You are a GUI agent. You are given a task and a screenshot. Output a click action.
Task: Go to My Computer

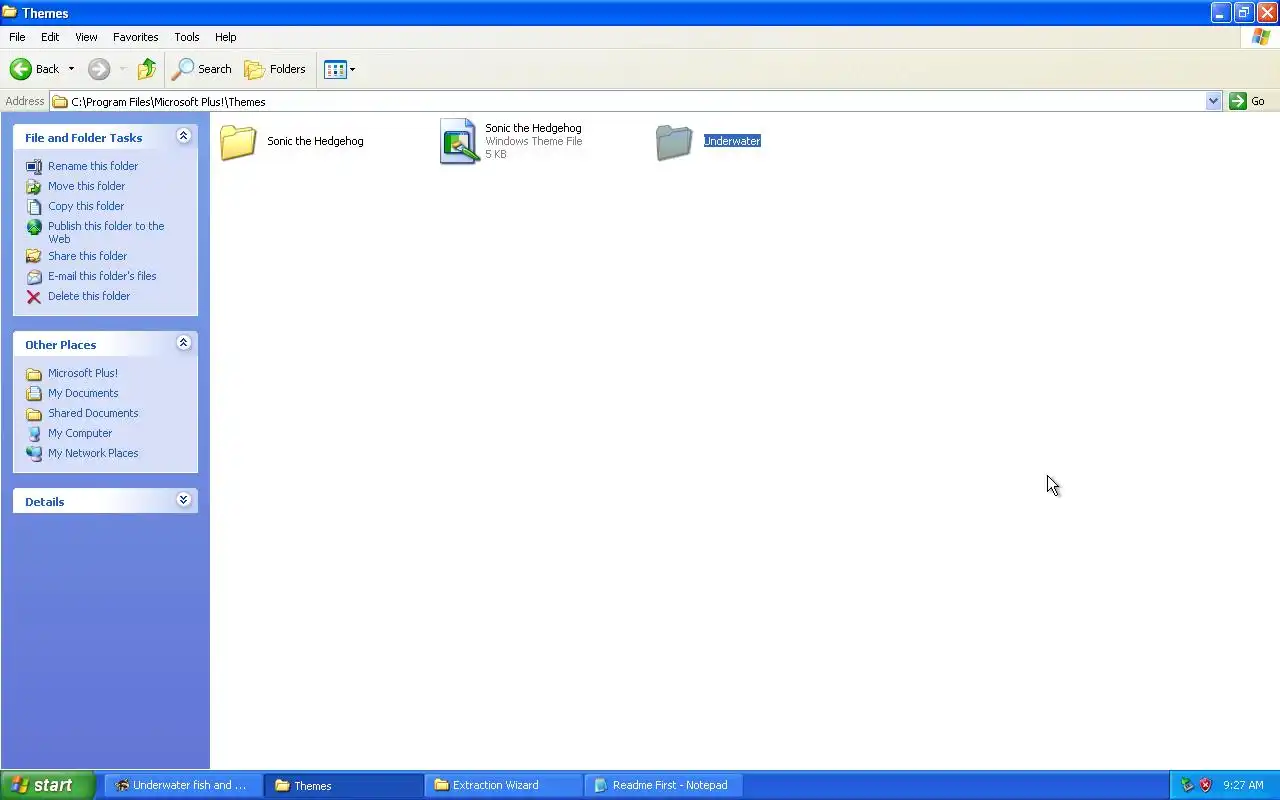pos(80,433)
